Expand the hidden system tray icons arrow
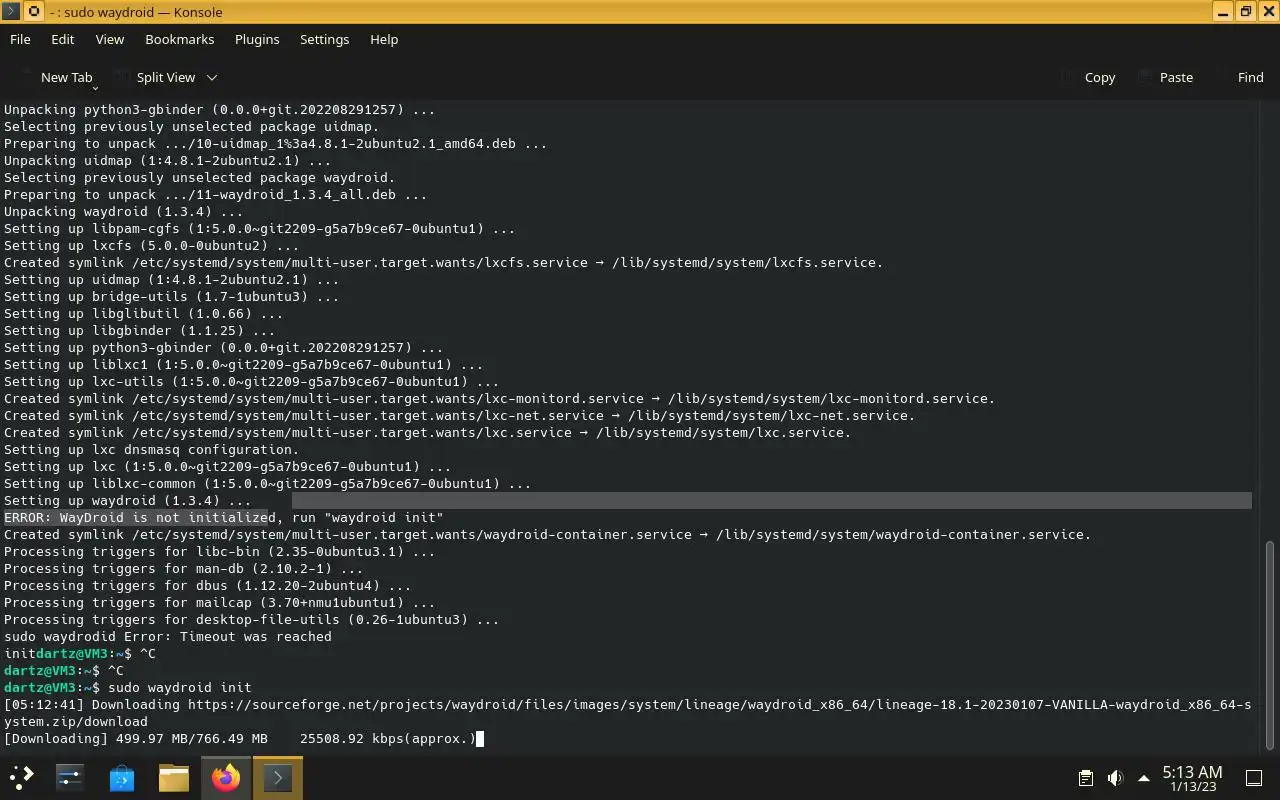Image resolution: width=1280 pixels, height=800 pixels. tap(1143, 777)
